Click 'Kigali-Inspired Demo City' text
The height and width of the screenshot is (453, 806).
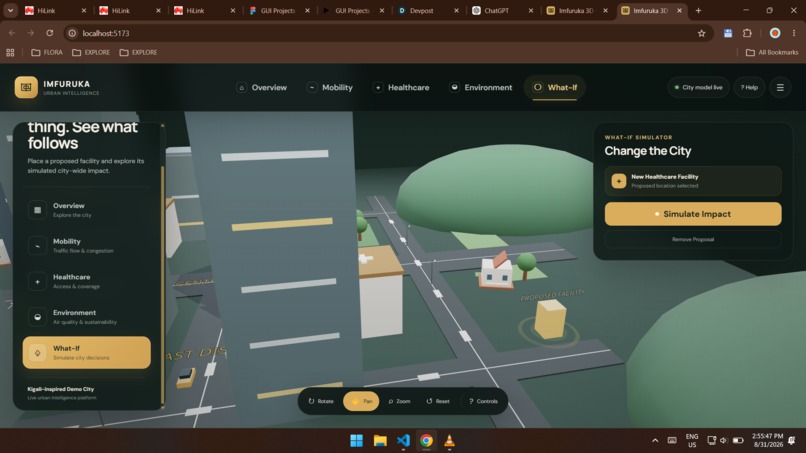click(61, 389)
